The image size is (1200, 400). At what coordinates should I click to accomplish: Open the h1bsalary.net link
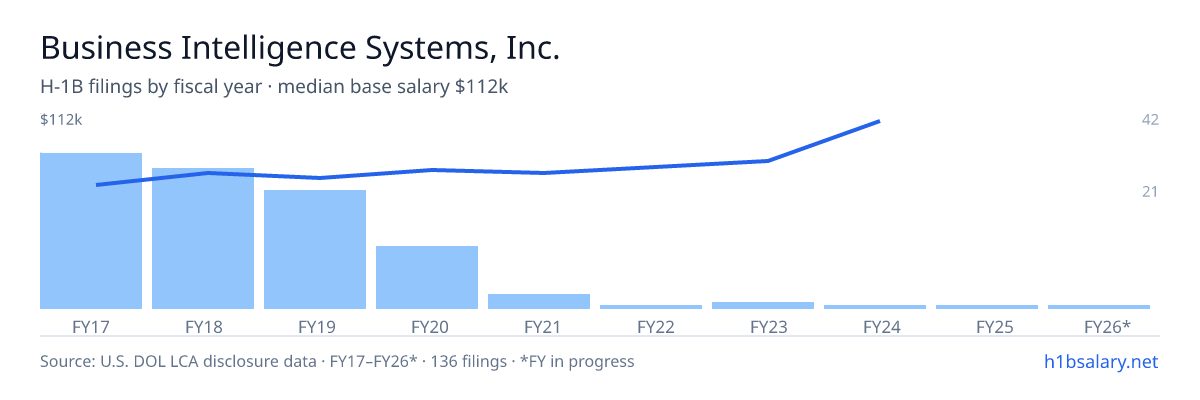[x=1101, y=361]
